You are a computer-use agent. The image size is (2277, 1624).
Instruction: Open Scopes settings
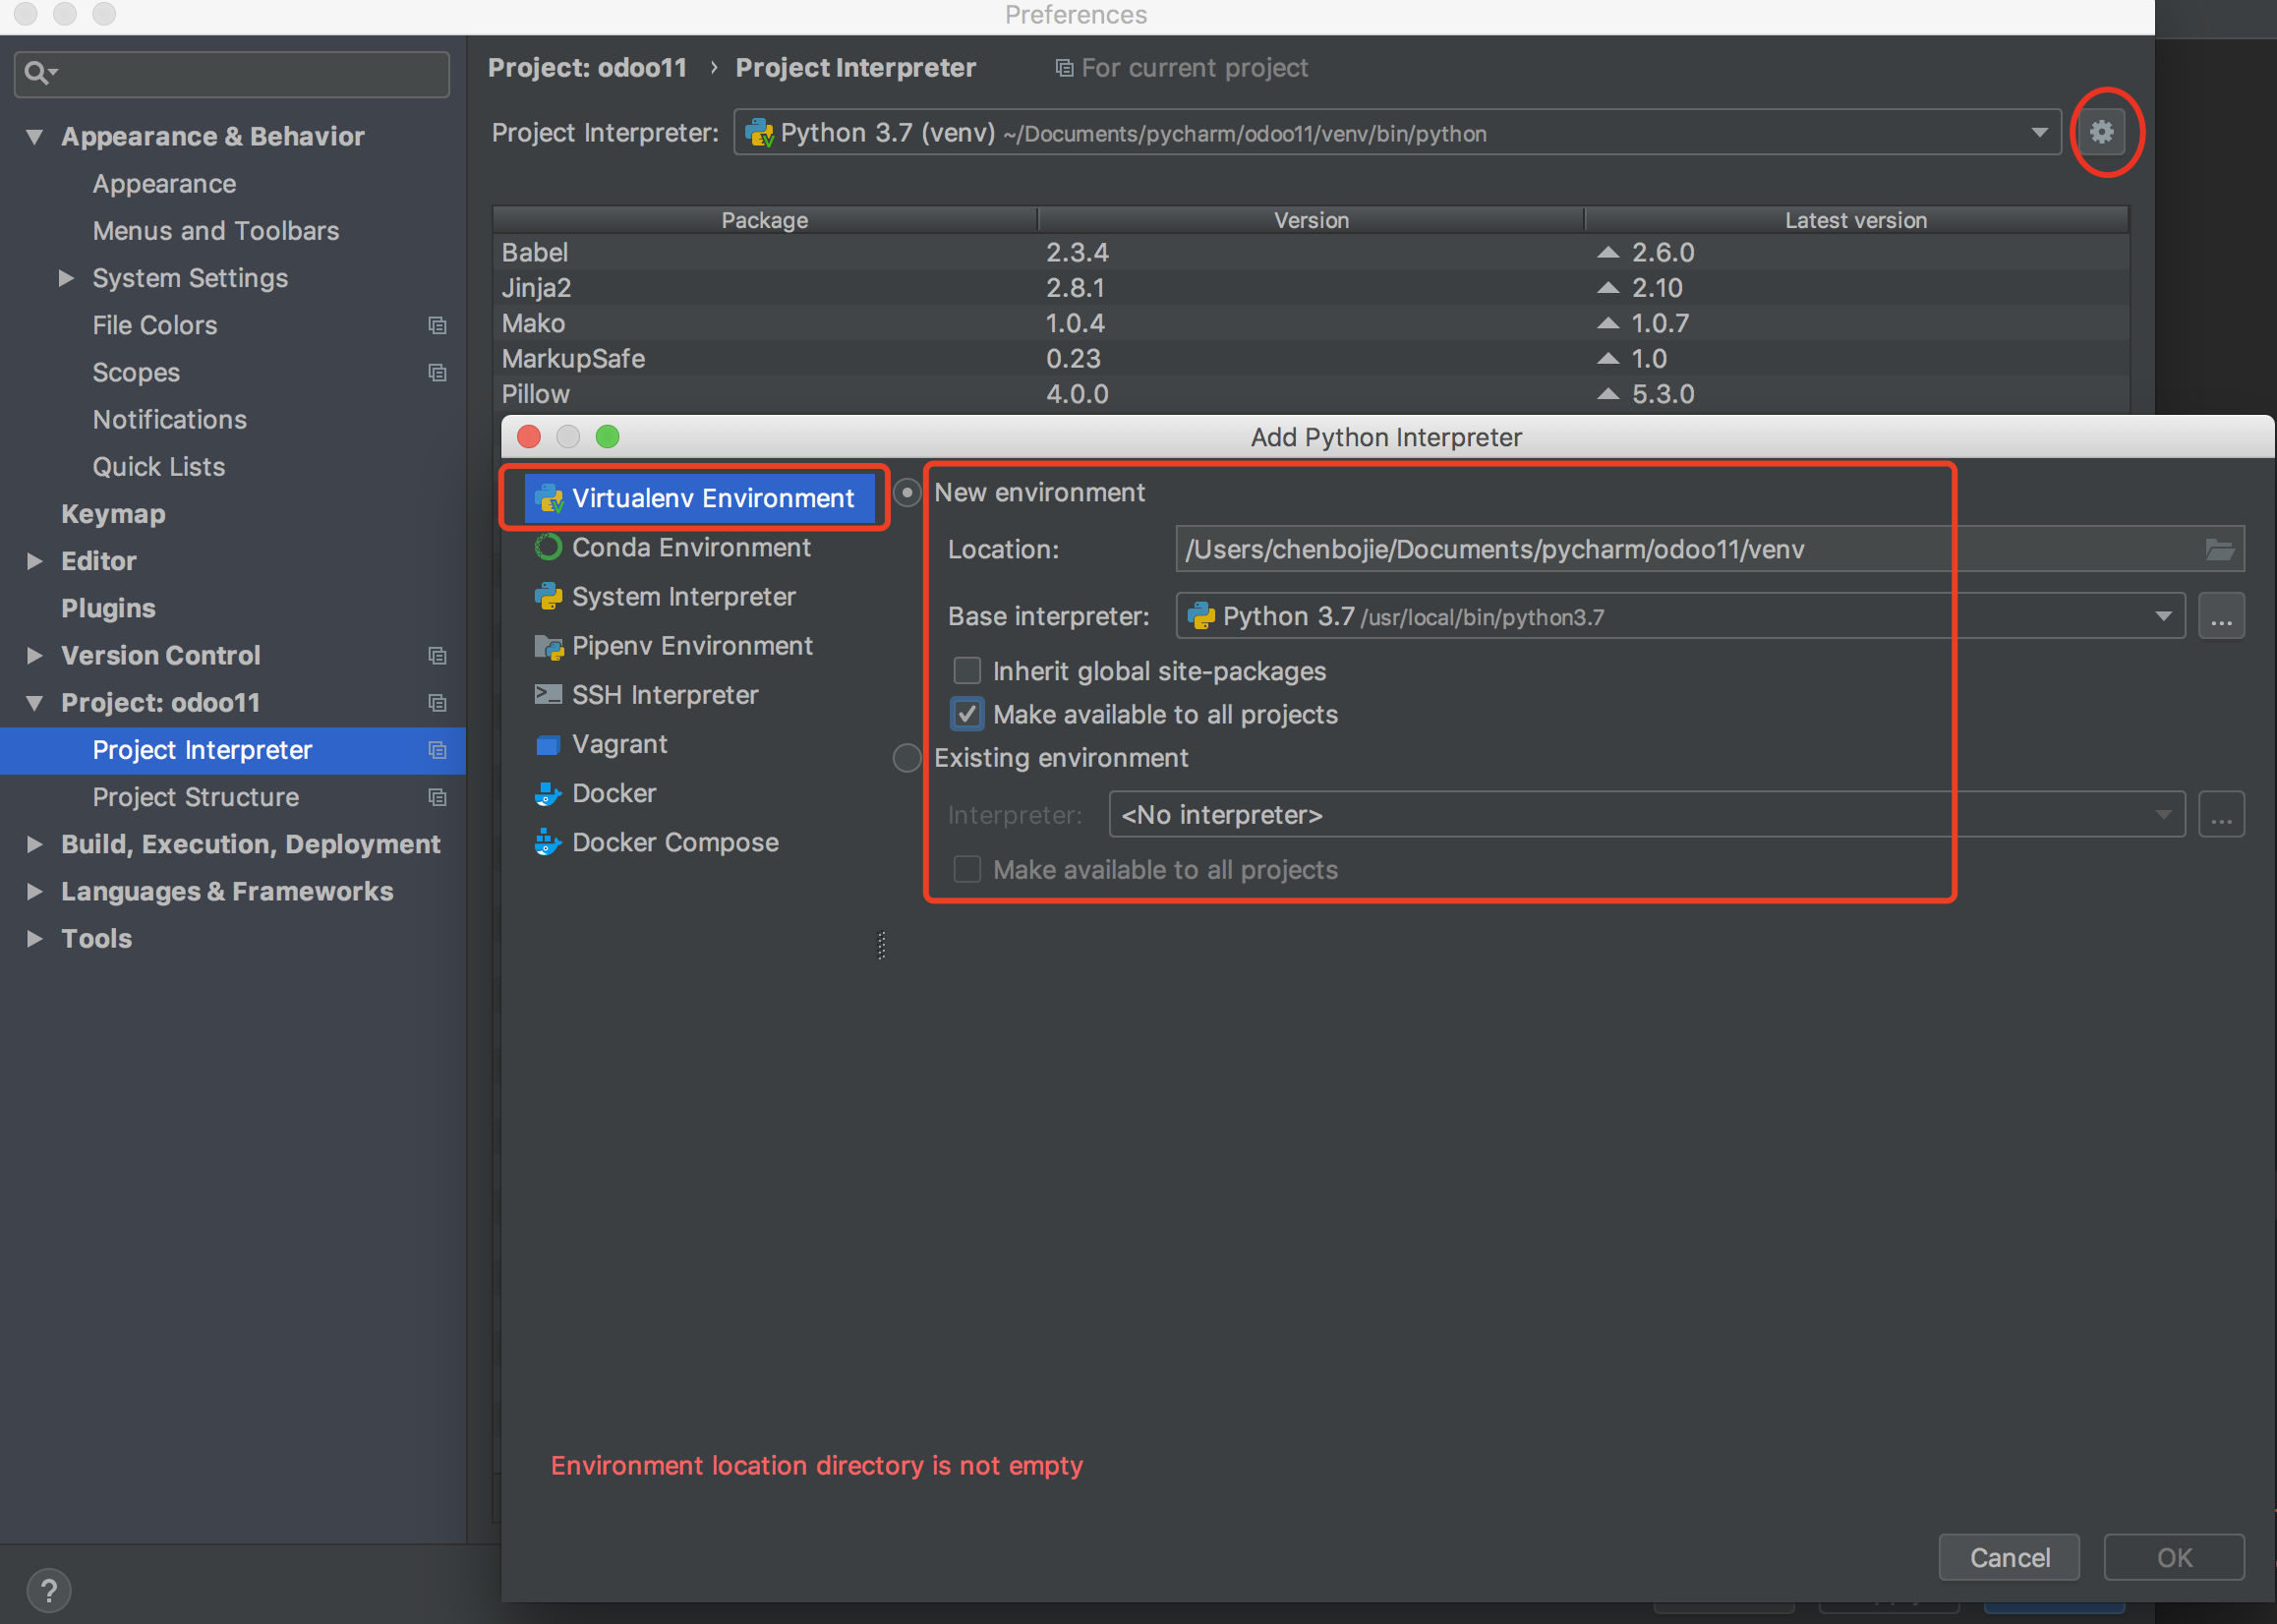[136, 372]
